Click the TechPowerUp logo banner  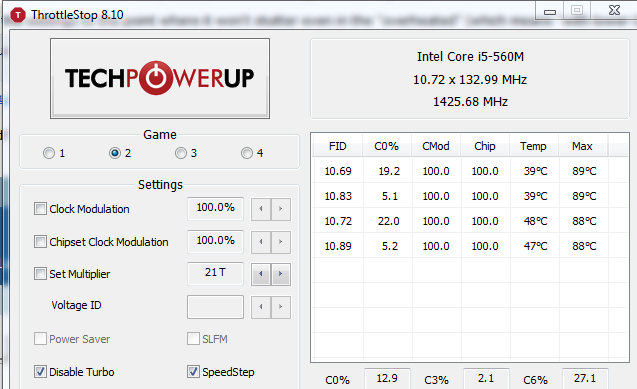pyautogui.click(x=160, y=78)
